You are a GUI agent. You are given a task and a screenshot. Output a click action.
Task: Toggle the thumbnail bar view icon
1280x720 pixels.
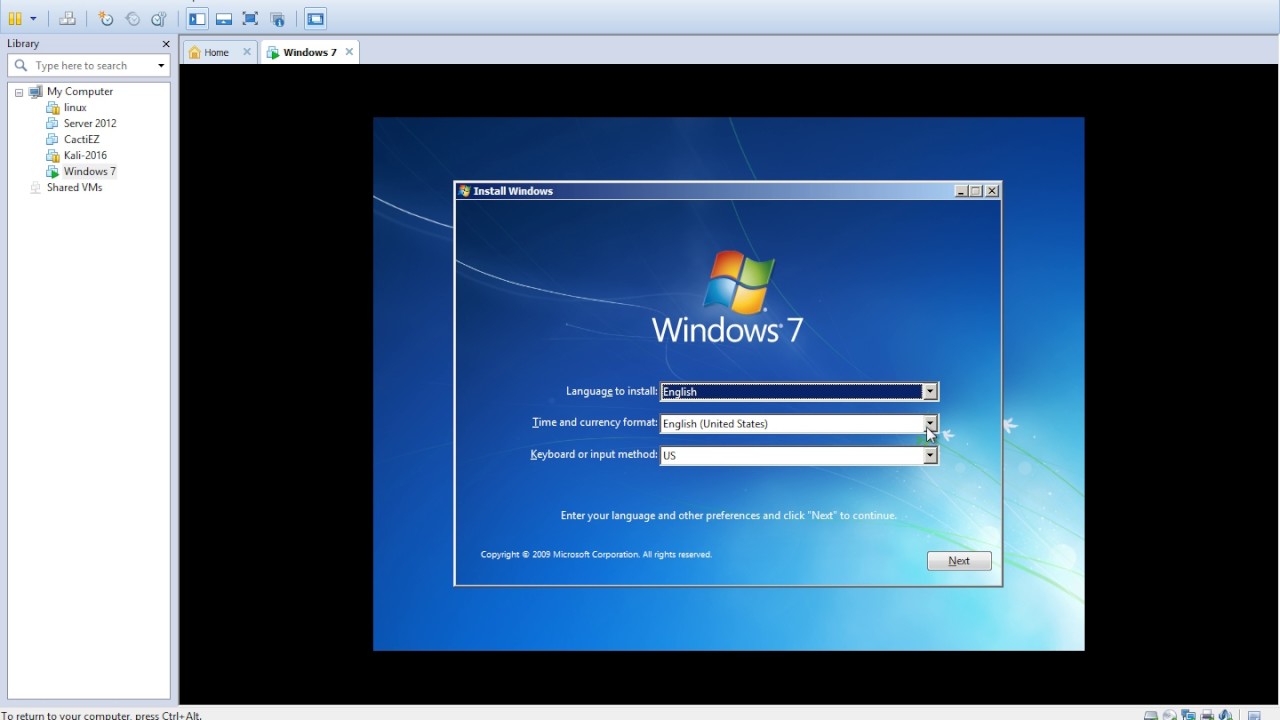pyautogui.click(x=224, y=19)
